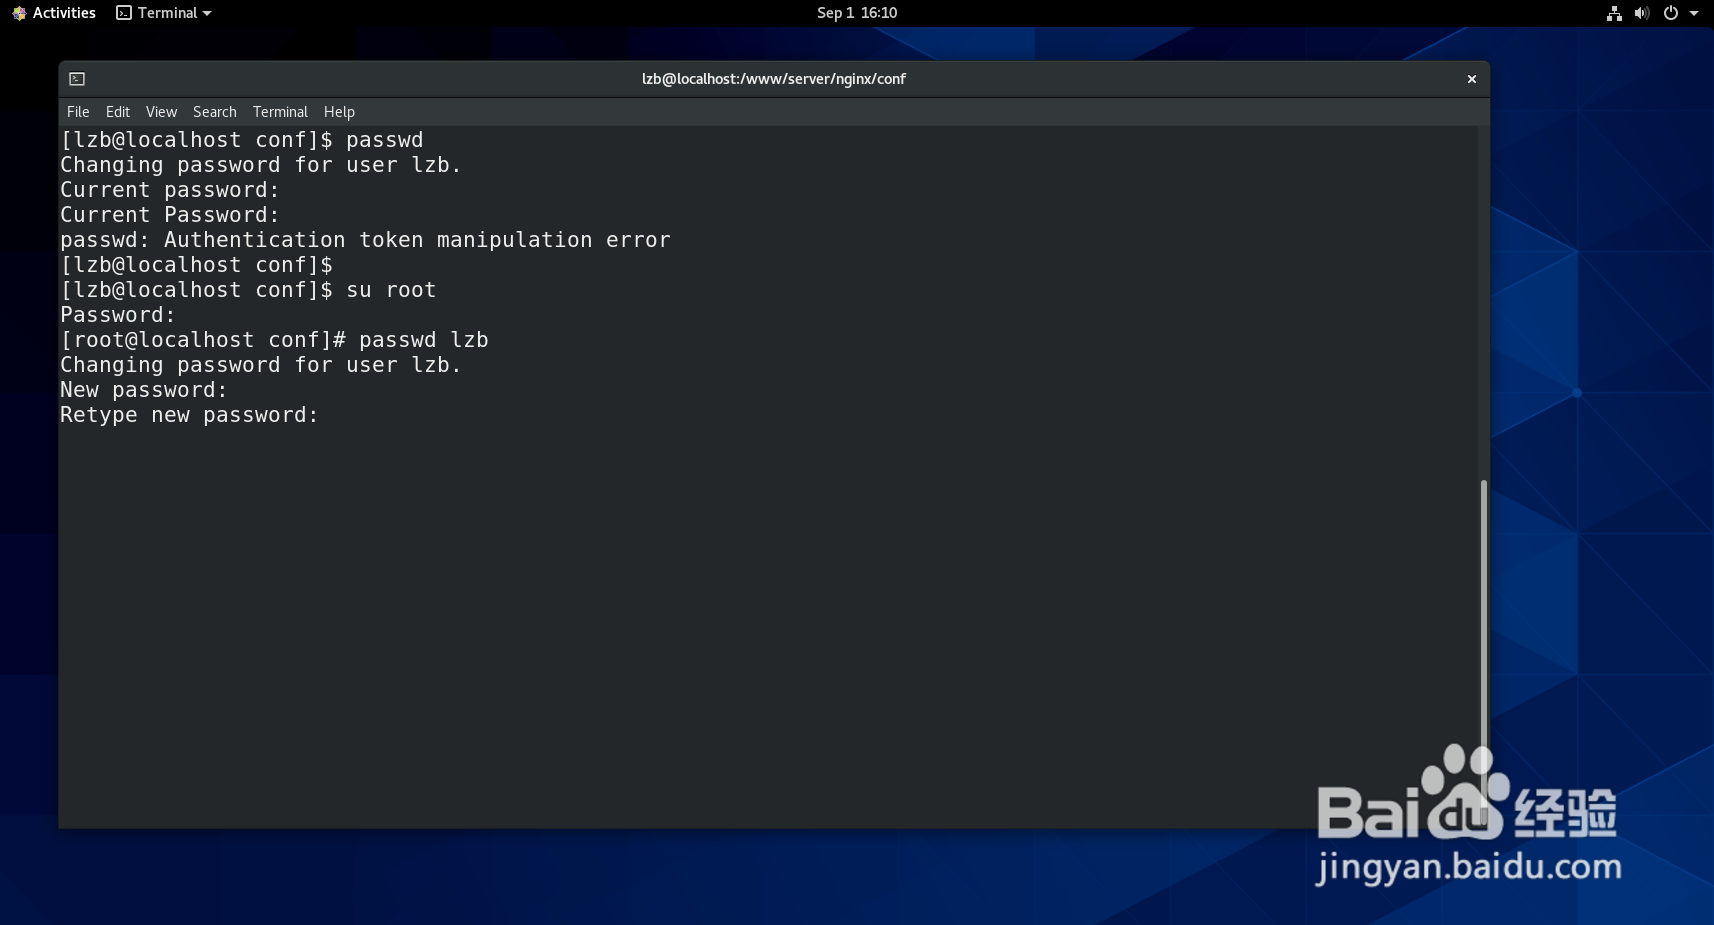Open the Search menu
The image size is (1714, 925).
pyautogui.click(x=215, y=112)
